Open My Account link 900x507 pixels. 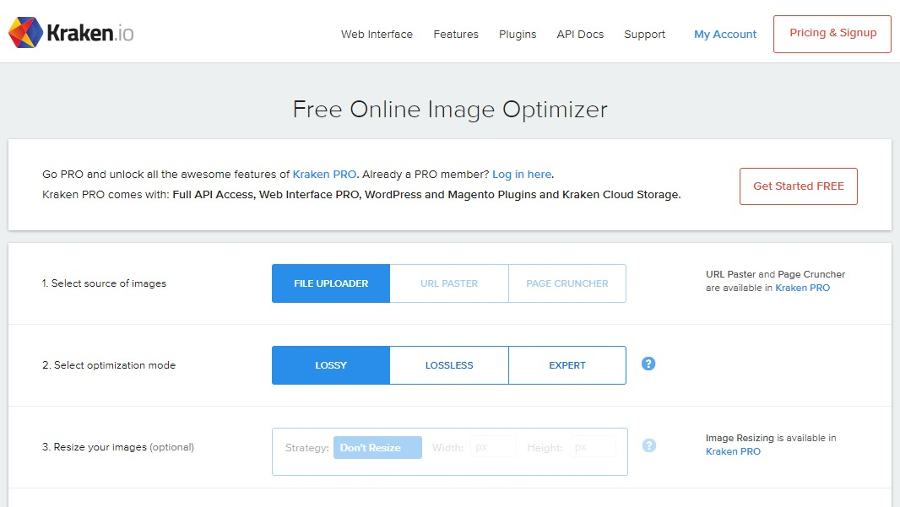pos(725,34)
